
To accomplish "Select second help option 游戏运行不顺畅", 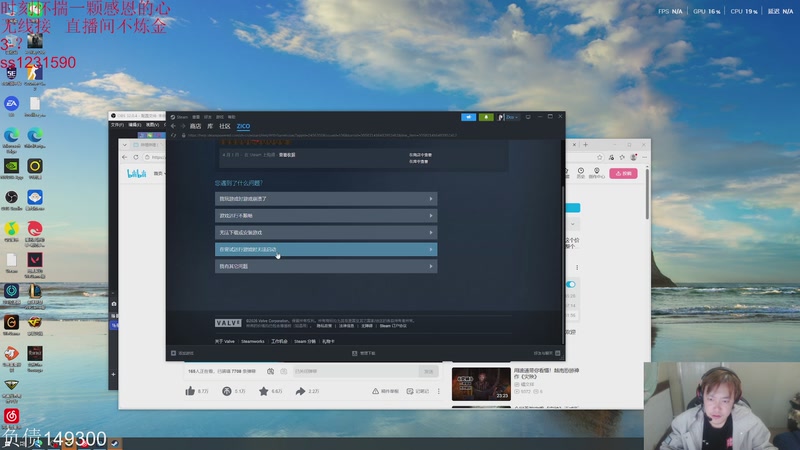I will 326,215.
